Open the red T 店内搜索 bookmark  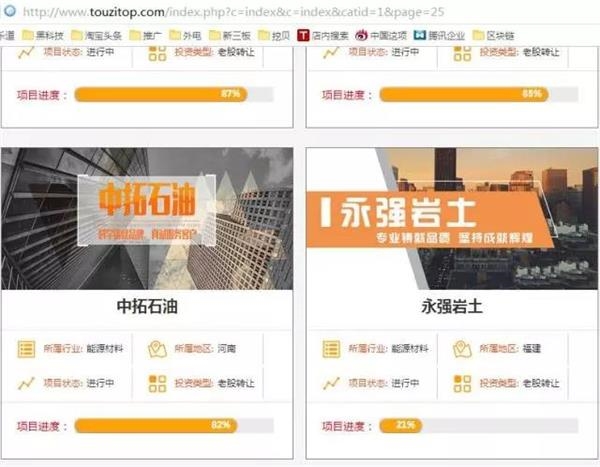323,36
